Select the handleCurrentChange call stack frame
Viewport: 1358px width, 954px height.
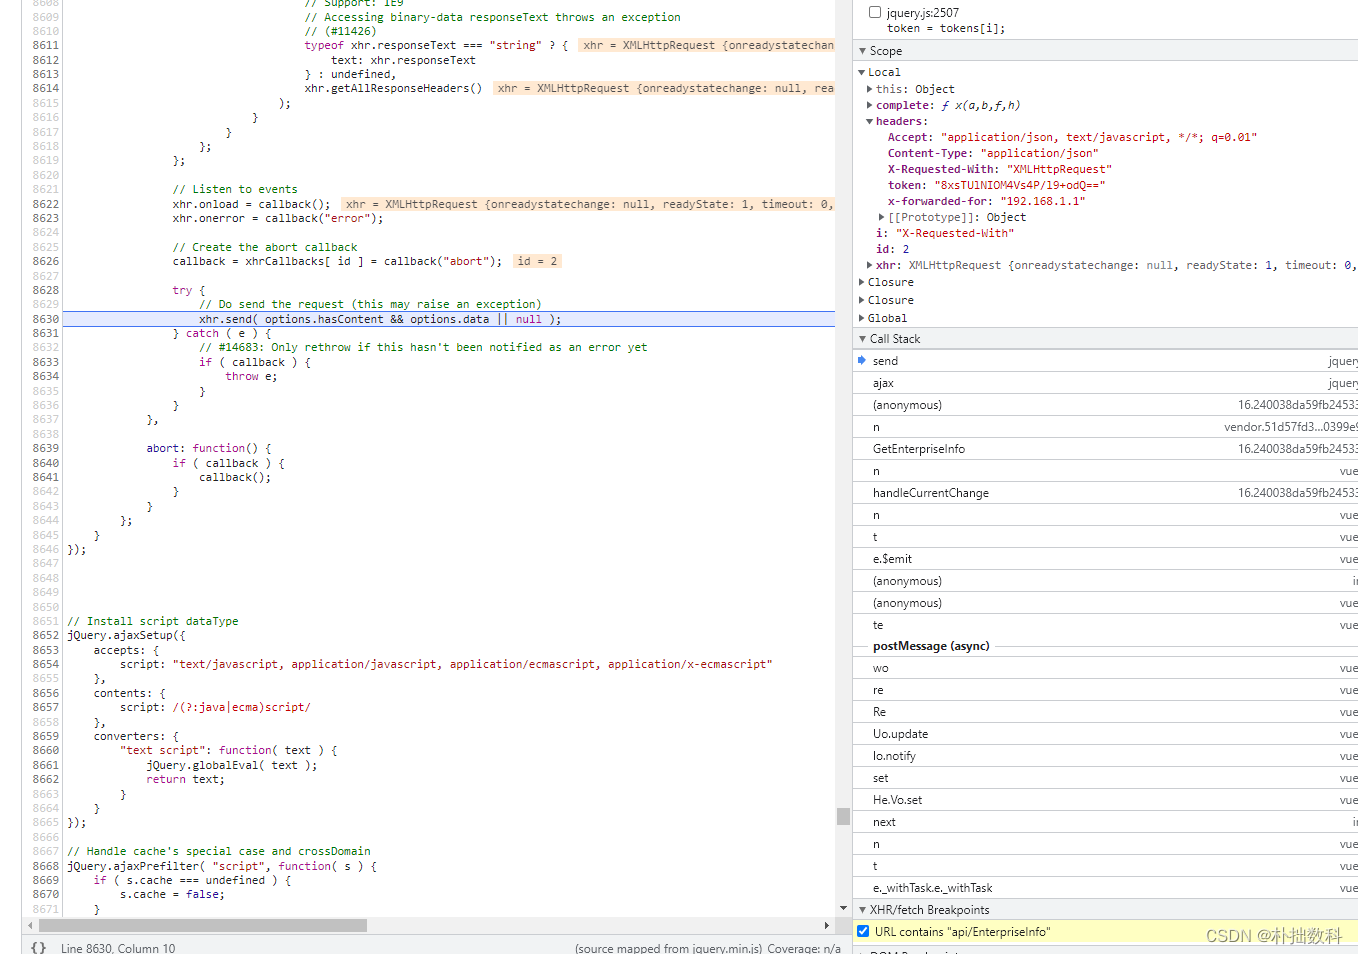click(x=1105, y=493)
